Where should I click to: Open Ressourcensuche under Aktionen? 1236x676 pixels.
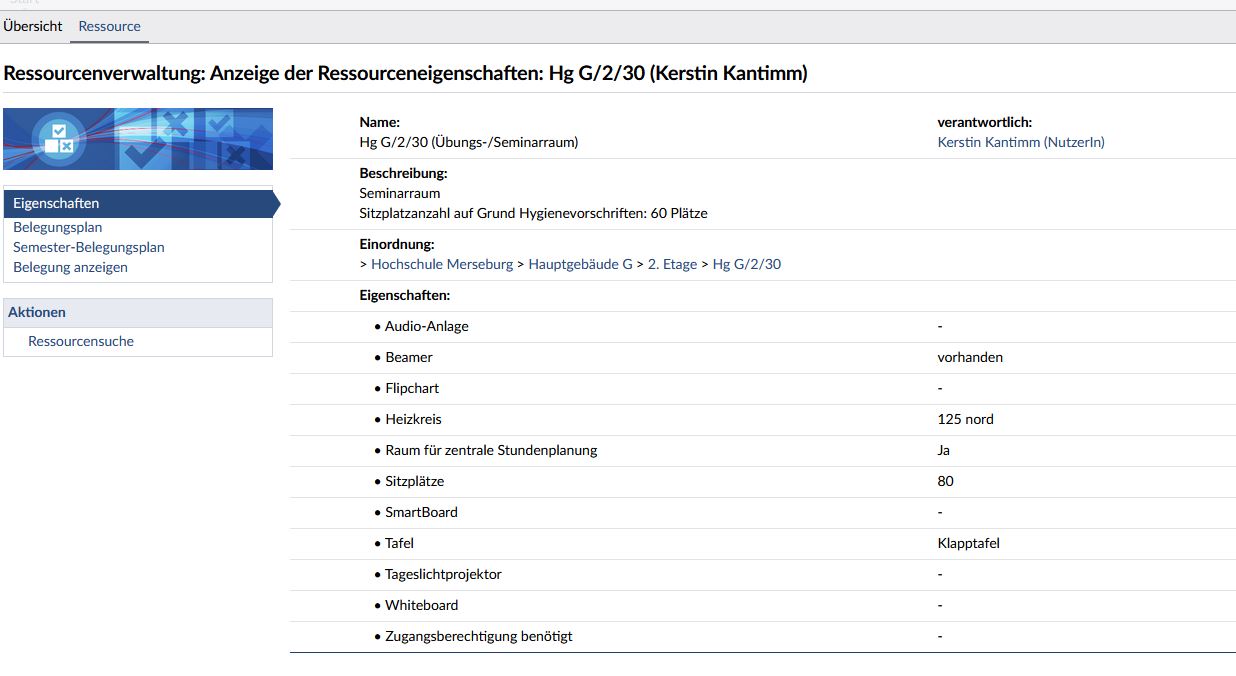click(81, 341)
